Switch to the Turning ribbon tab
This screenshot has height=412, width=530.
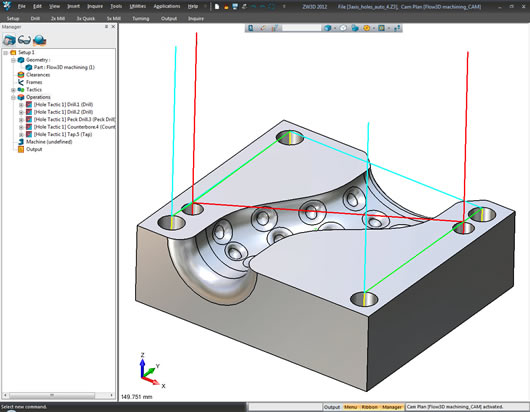[141, 19]
